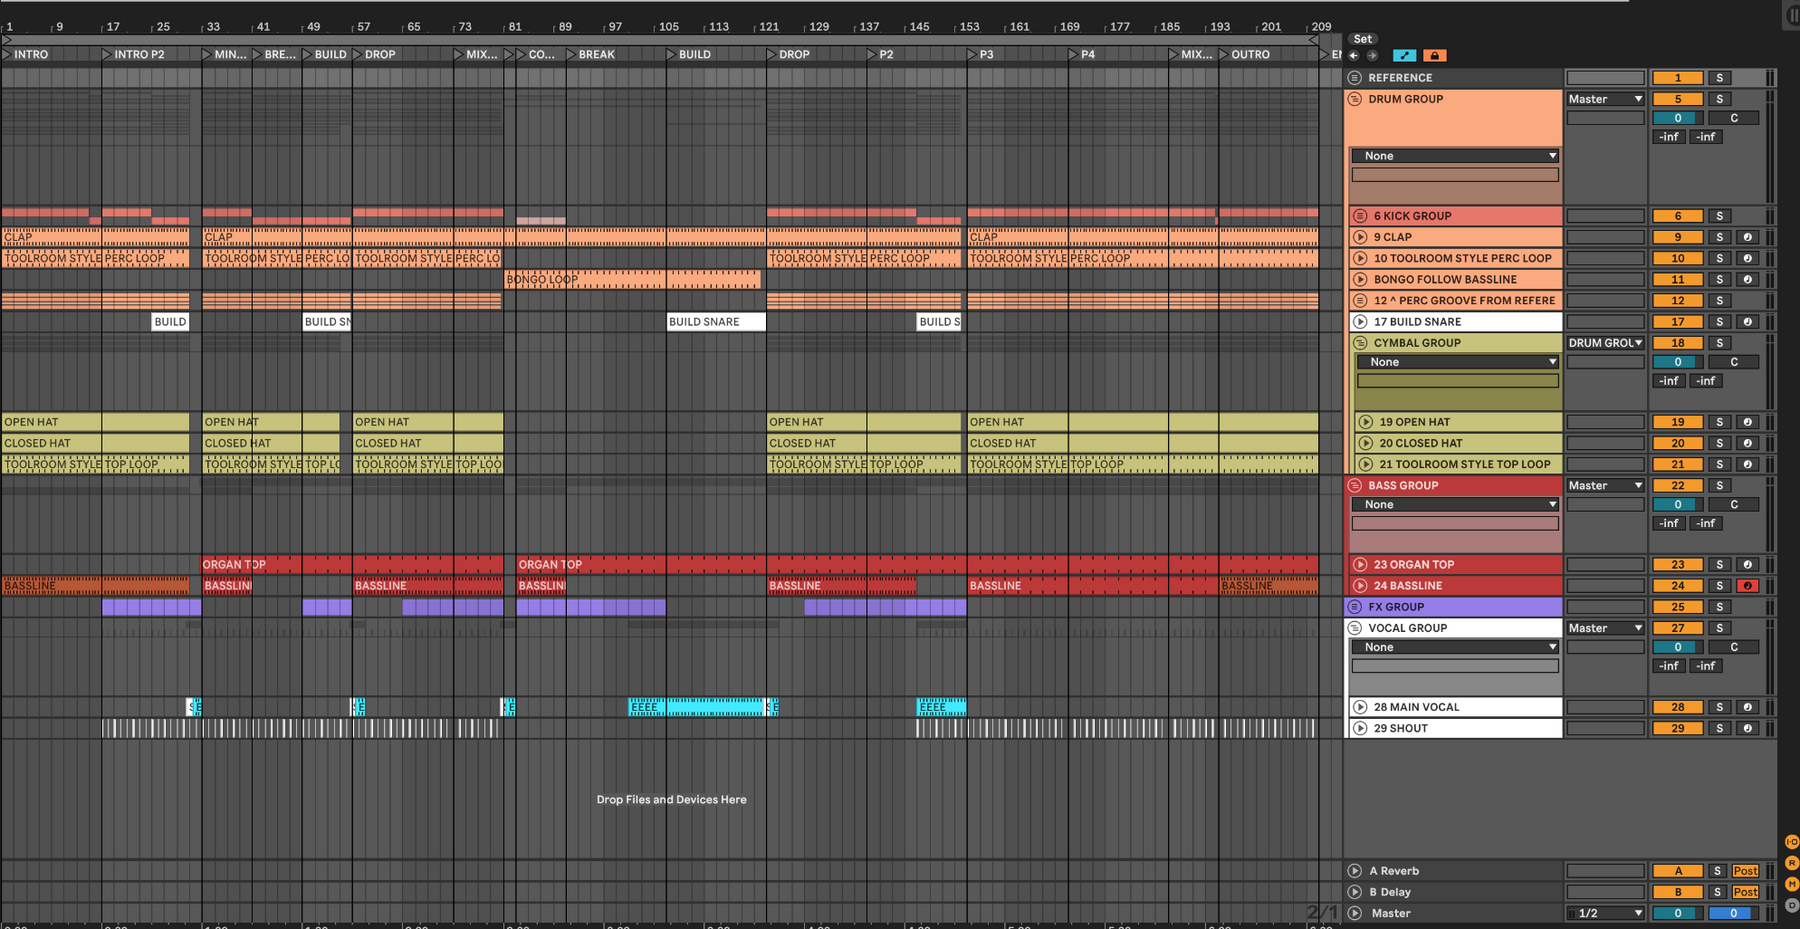Unfold the 9 CLAP track

1360,237
